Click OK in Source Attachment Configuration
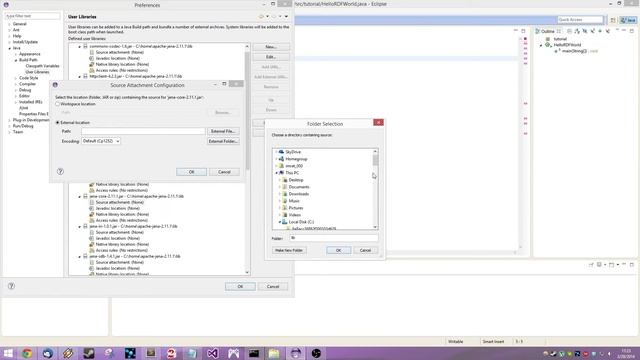The image size is (640, 360). (191, 172)
